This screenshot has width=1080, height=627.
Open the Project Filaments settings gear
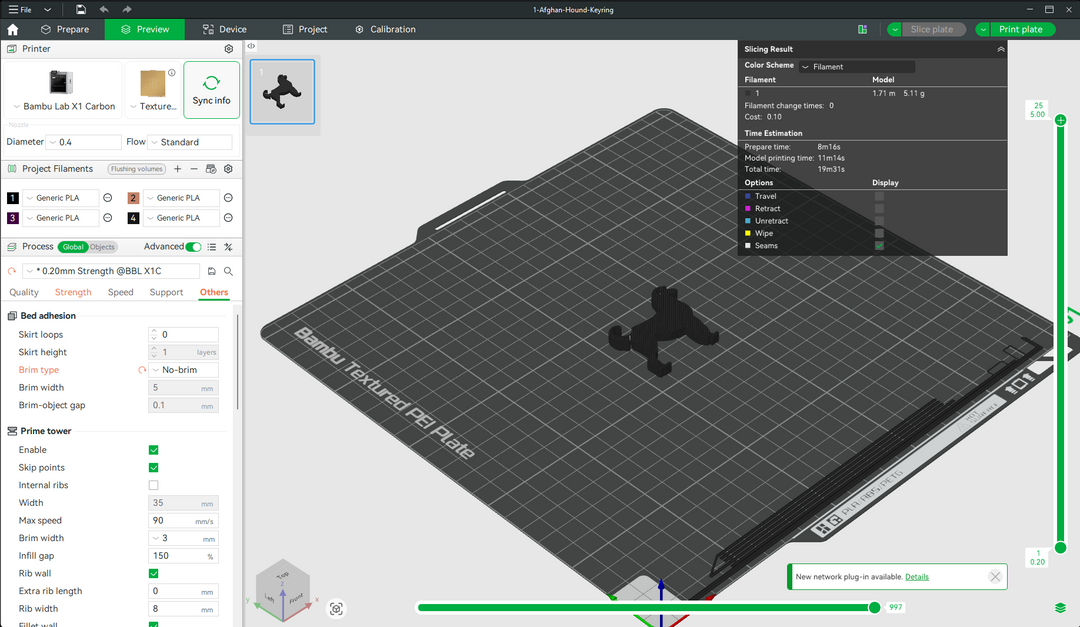coord(228,169)
